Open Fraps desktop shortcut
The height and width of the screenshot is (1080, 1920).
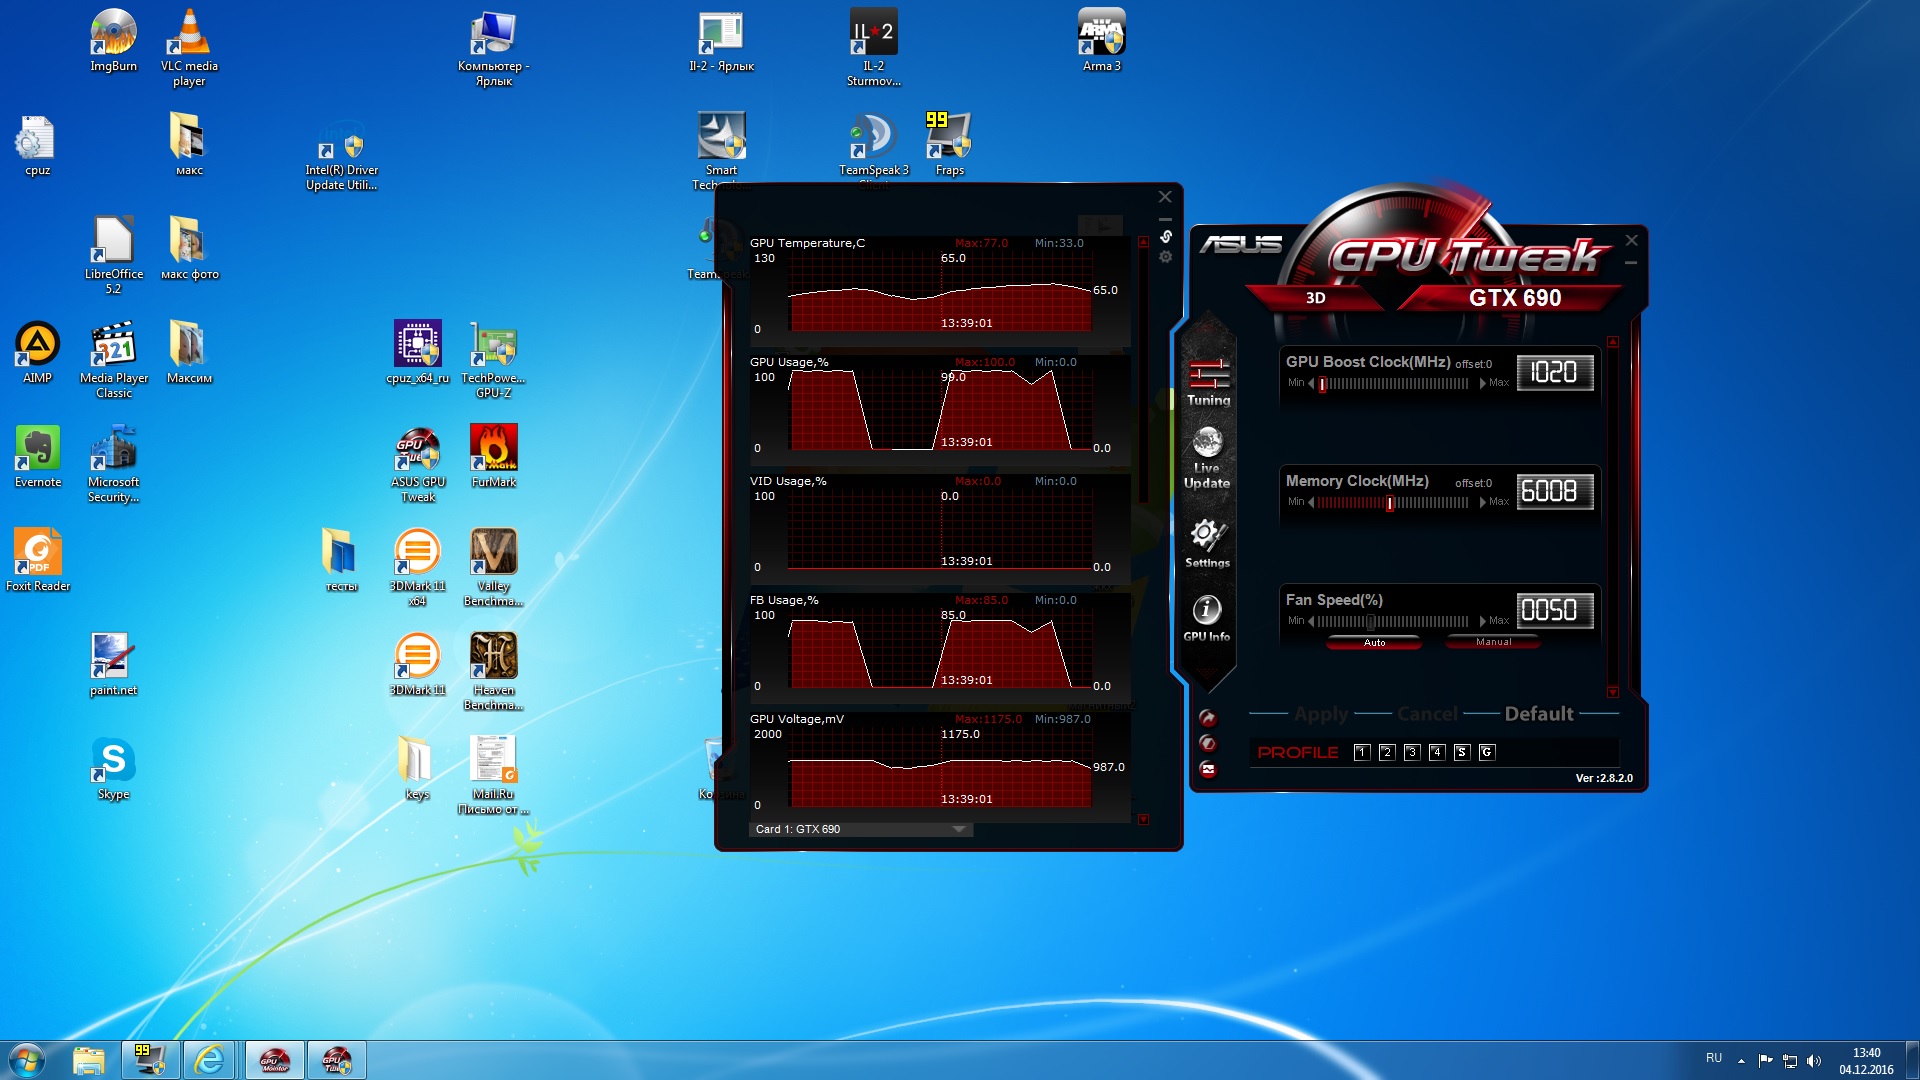point(950,144)
